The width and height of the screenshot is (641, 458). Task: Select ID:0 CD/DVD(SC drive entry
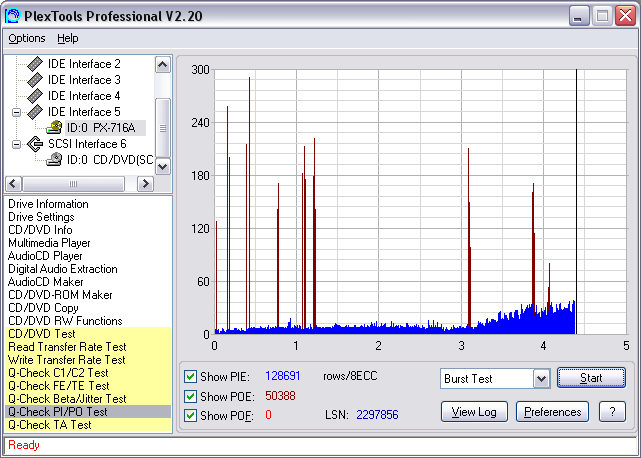point(110,159)
